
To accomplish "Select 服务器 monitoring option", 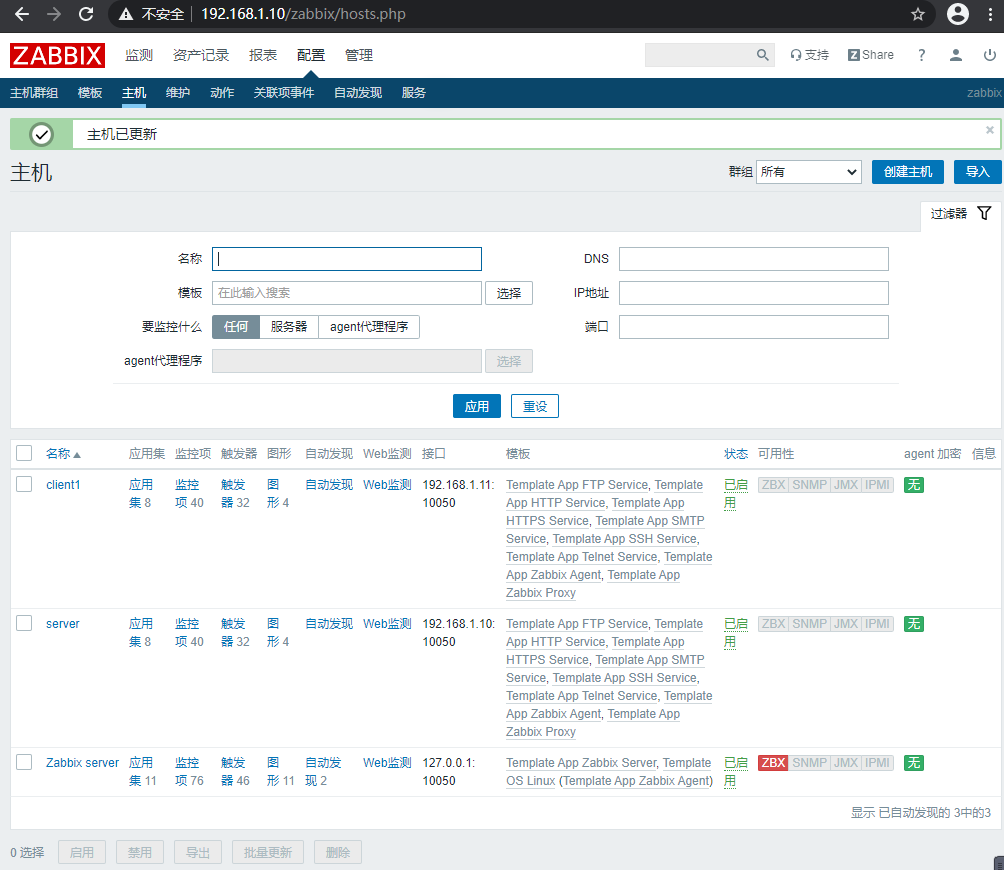I will 289,326.
